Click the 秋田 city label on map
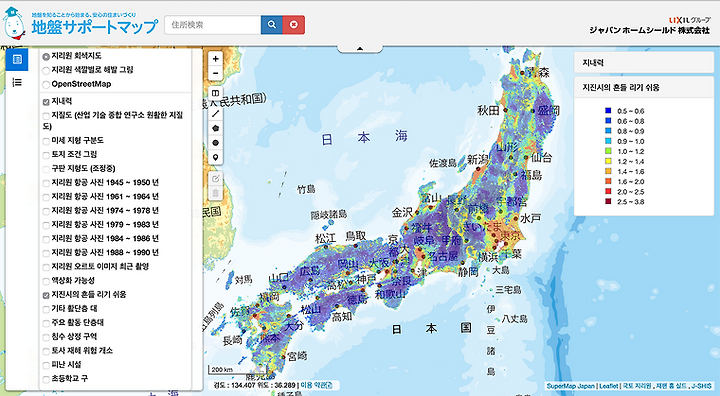Screen dimensions: 720x396 click(x=488, y=110)
